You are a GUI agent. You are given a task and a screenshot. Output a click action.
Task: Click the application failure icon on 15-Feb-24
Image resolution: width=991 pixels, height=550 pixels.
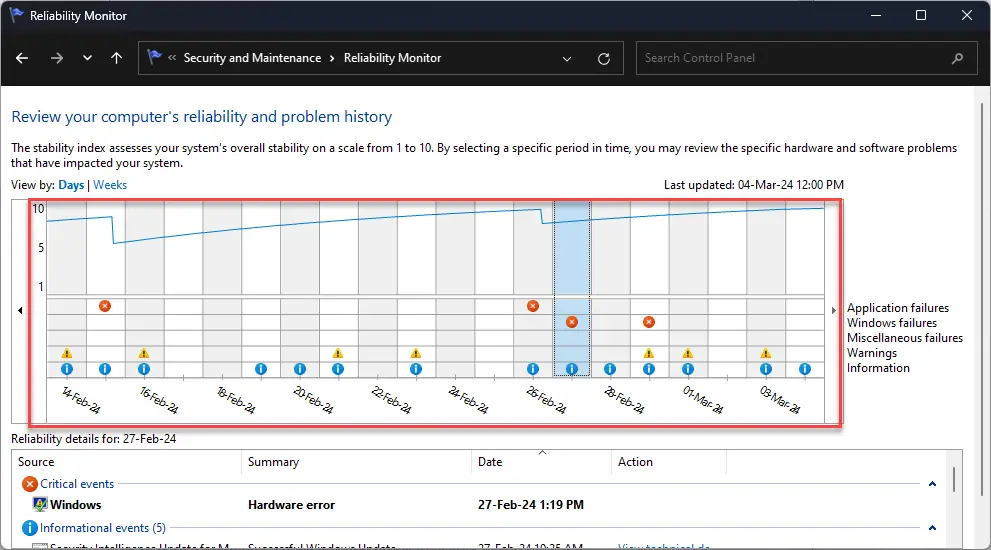105,306
